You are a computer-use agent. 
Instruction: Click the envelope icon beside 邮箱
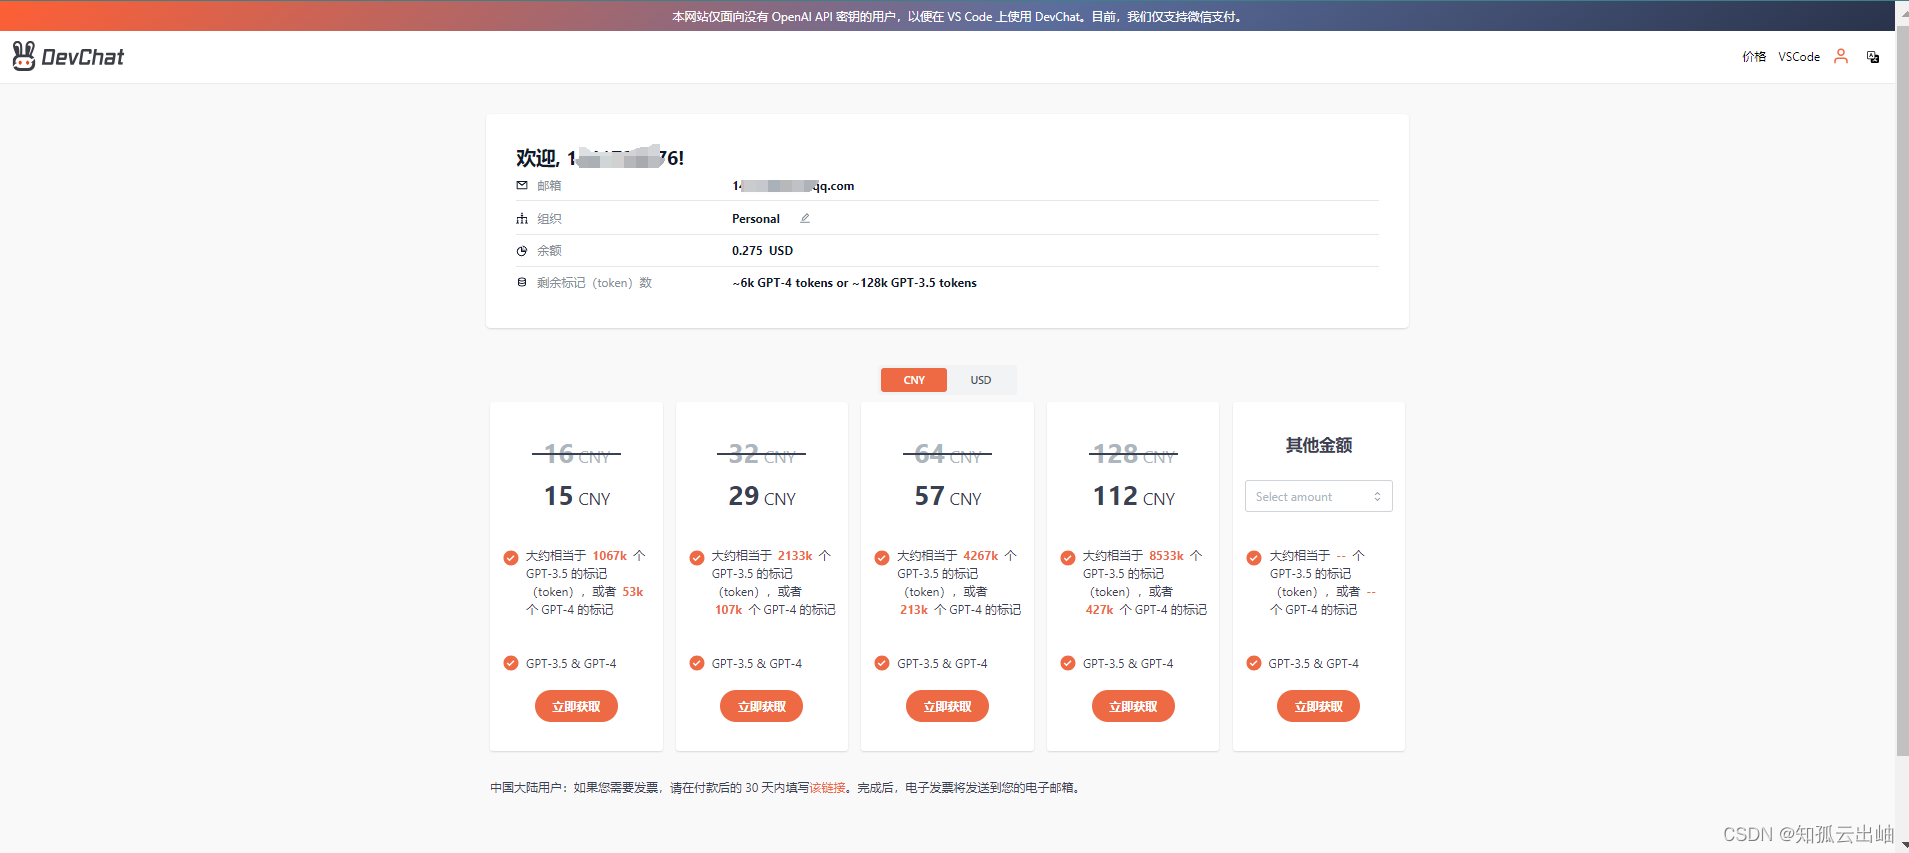coord(522,185)
